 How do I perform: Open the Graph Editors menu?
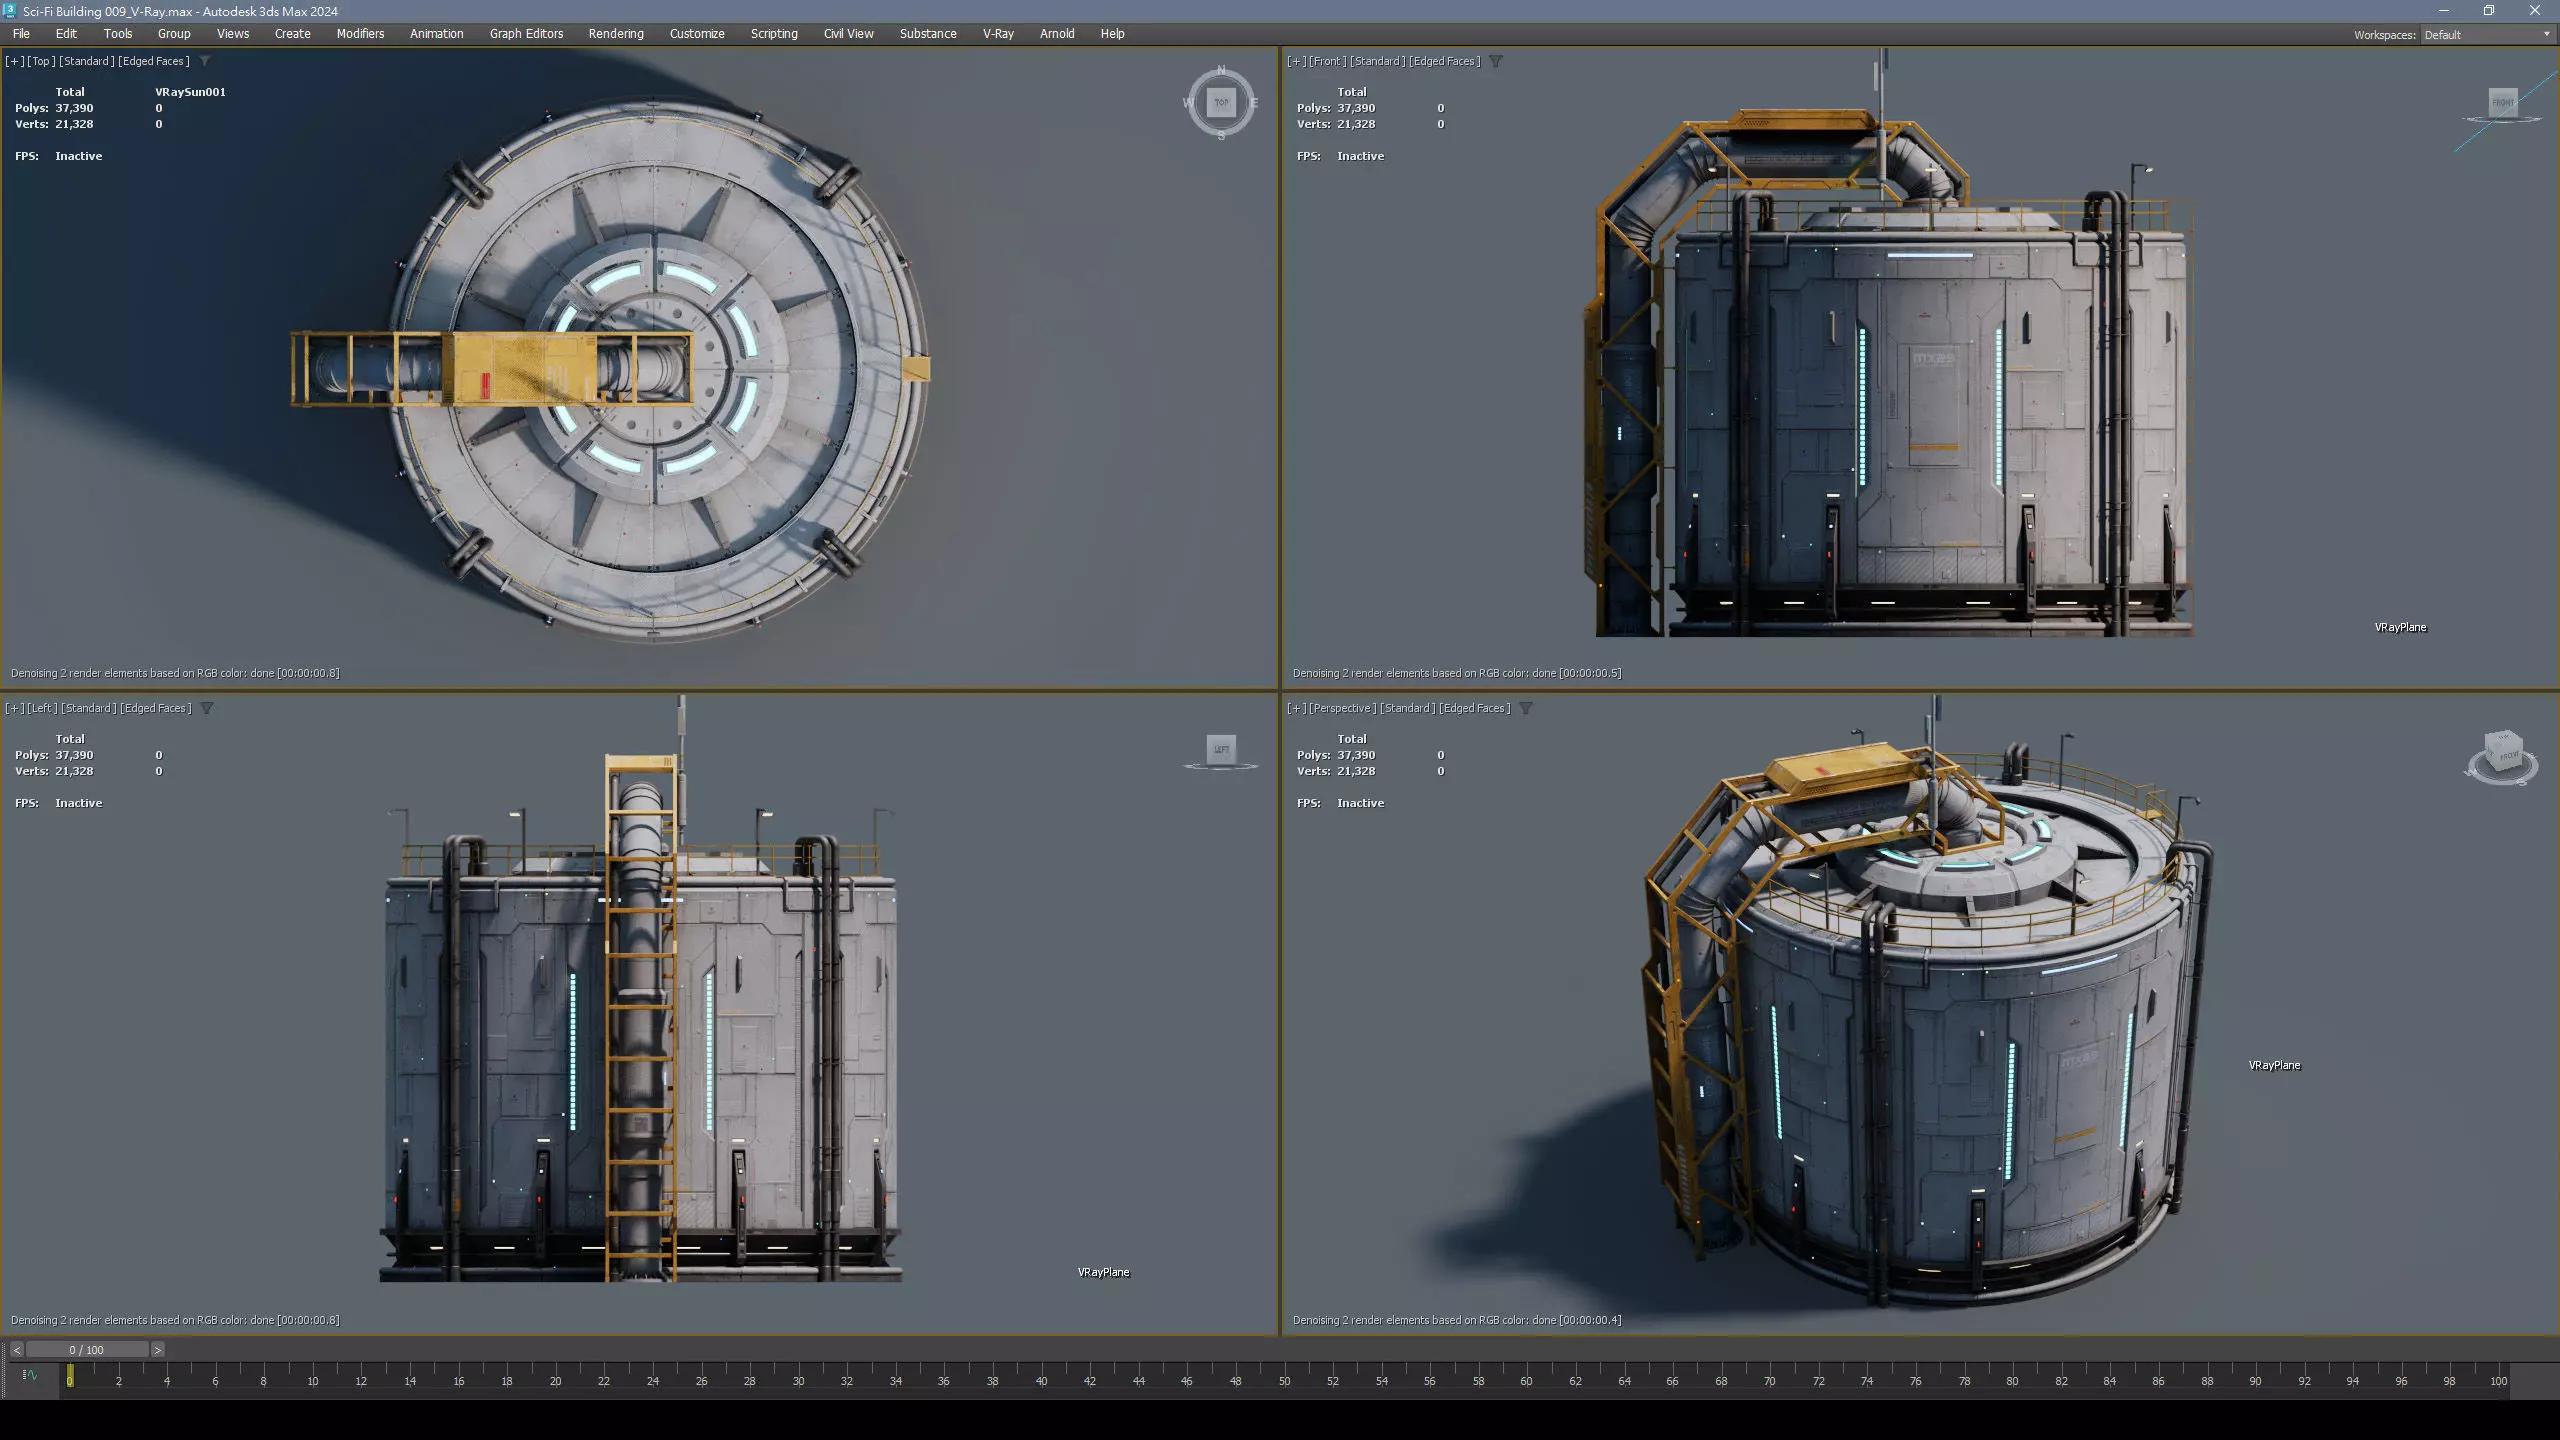click(x=527, y=34)
